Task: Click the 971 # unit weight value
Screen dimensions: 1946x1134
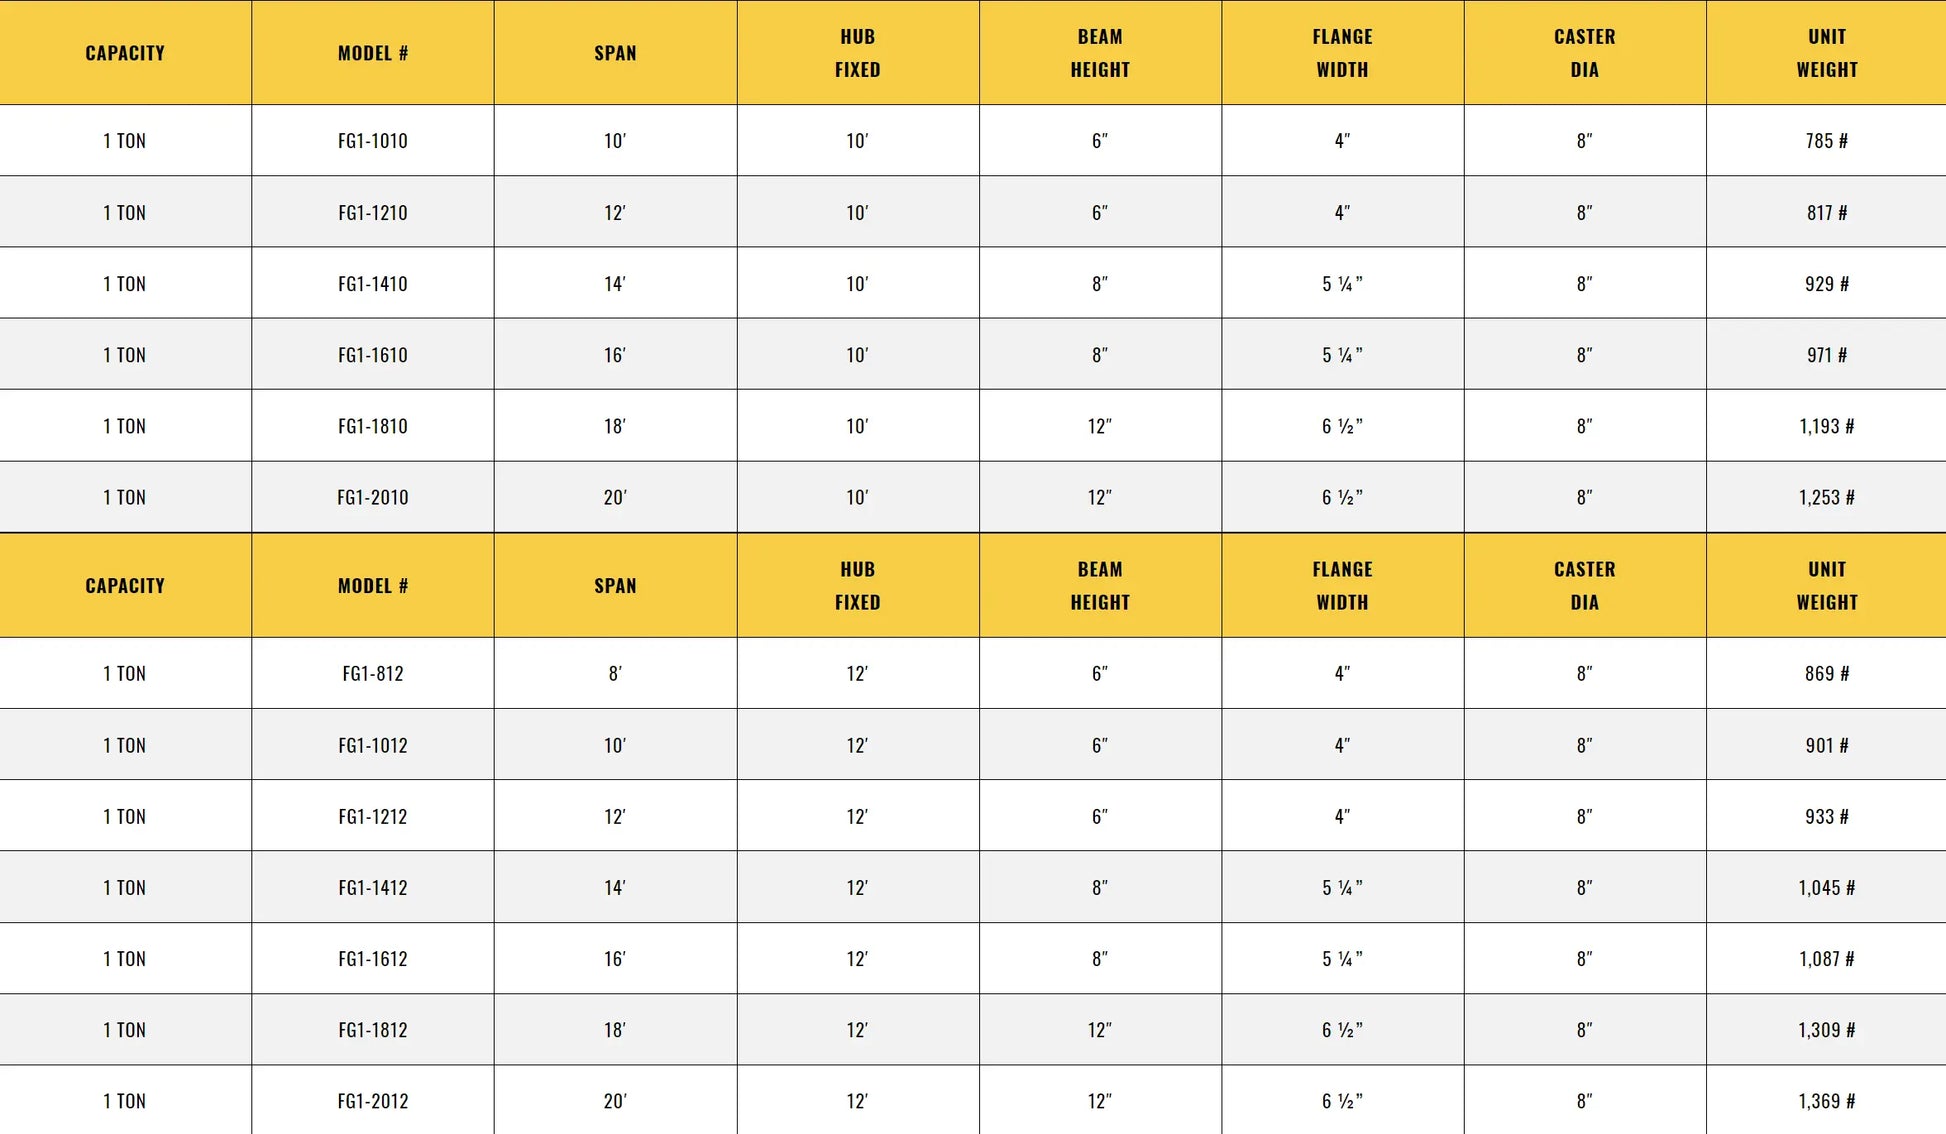Action: click(x=1826, y=355)
